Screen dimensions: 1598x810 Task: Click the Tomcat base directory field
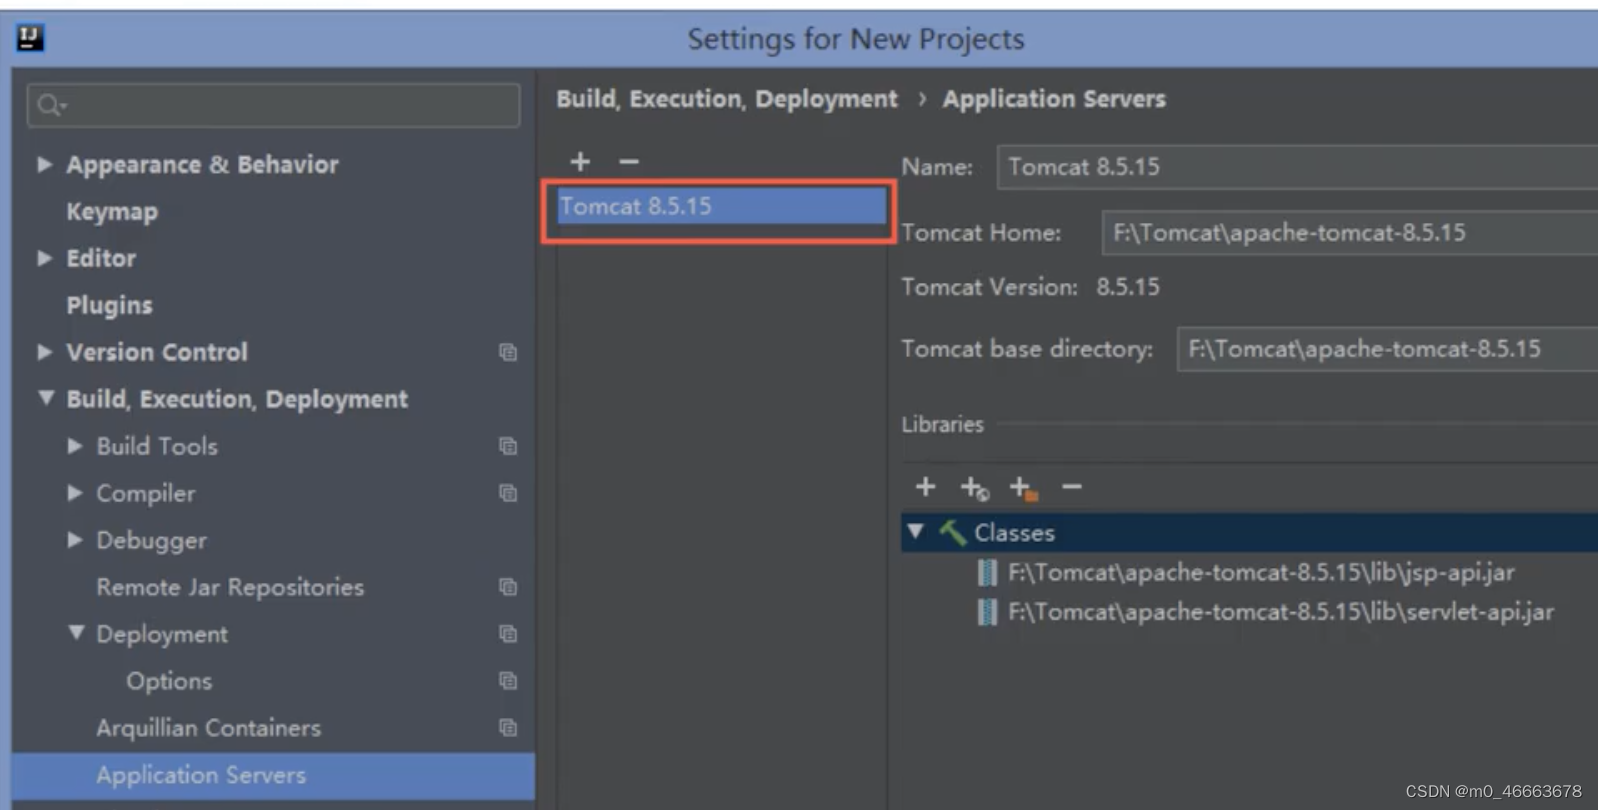(x=1387, y=349)
